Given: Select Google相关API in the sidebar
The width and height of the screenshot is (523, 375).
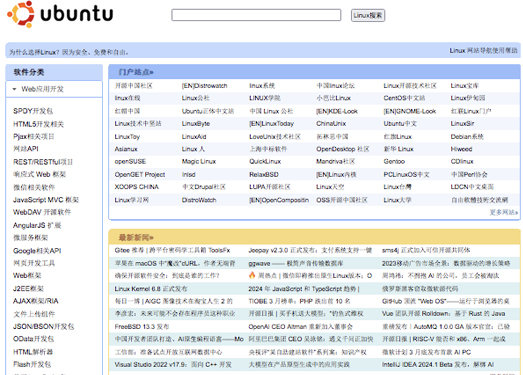Looking at the screenshot, I should (x=37, y=251).
